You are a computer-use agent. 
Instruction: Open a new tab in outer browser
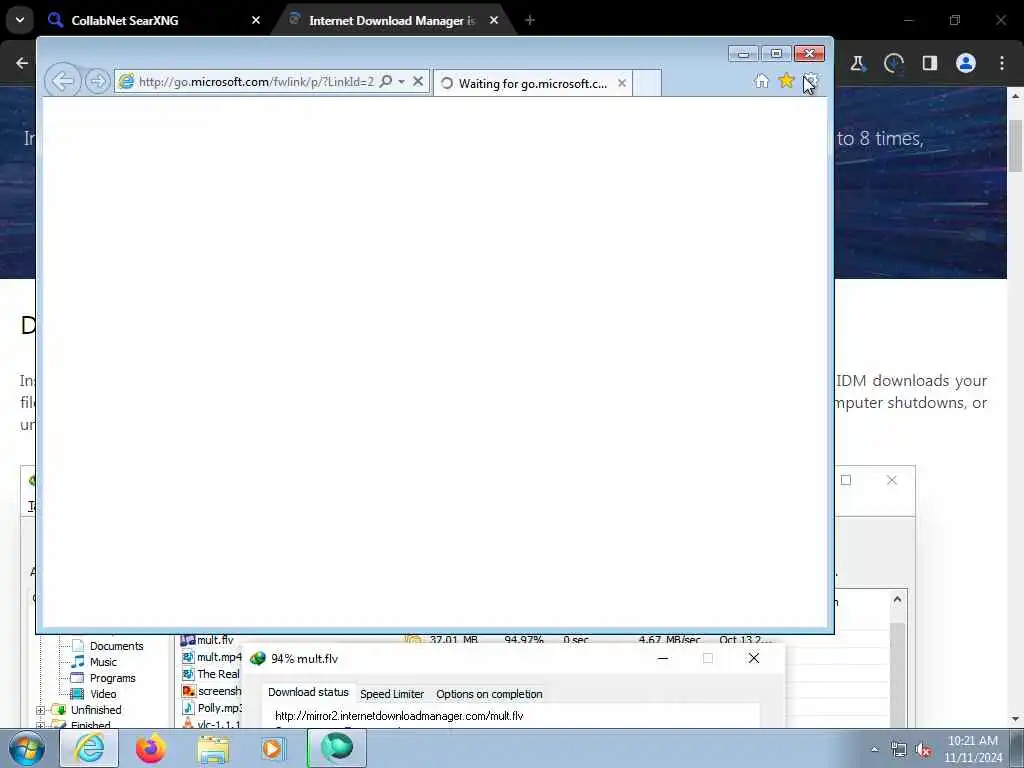coord(530,20)
